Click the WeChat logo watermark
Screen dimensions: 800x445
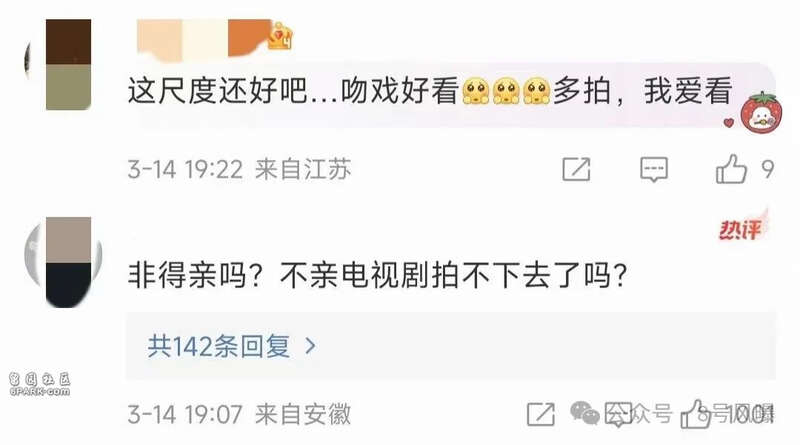(584, 412)
